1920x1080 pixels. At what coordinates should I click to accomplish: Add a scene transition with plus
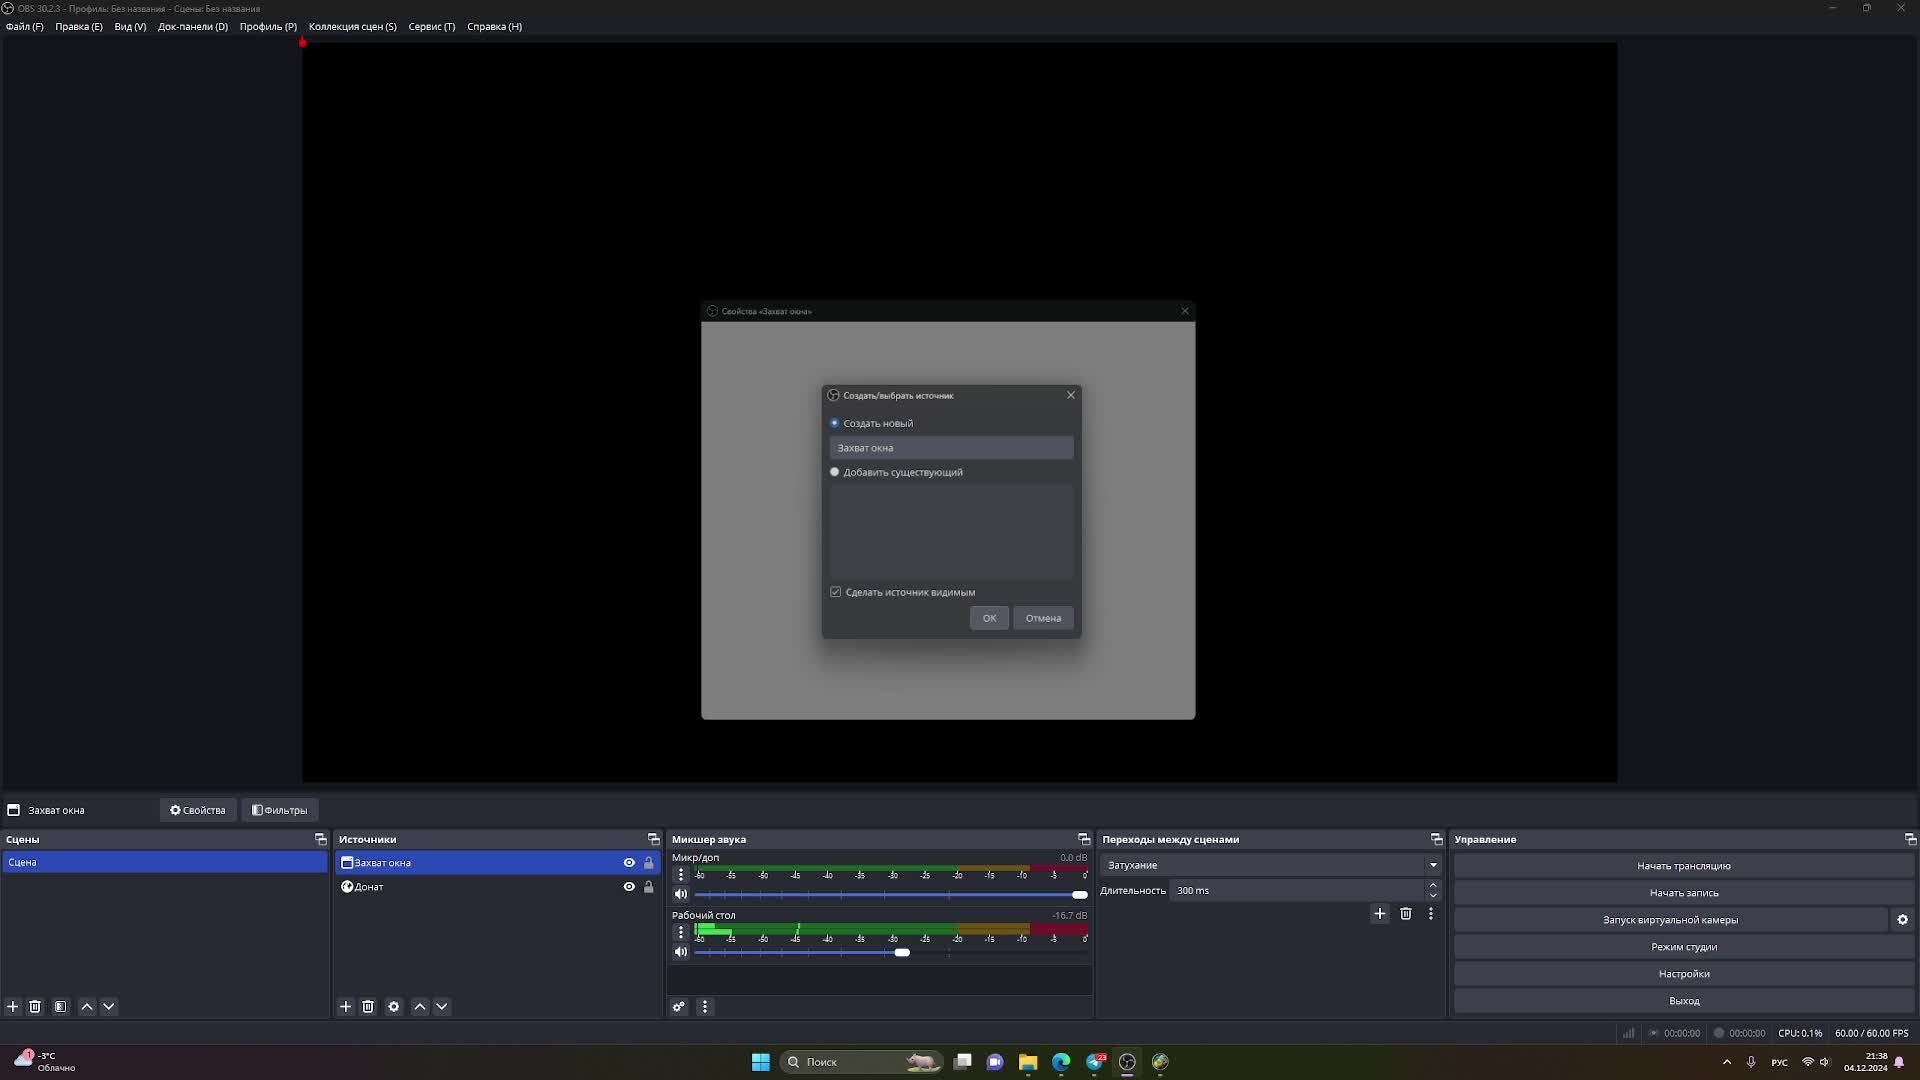point(1380,914)
